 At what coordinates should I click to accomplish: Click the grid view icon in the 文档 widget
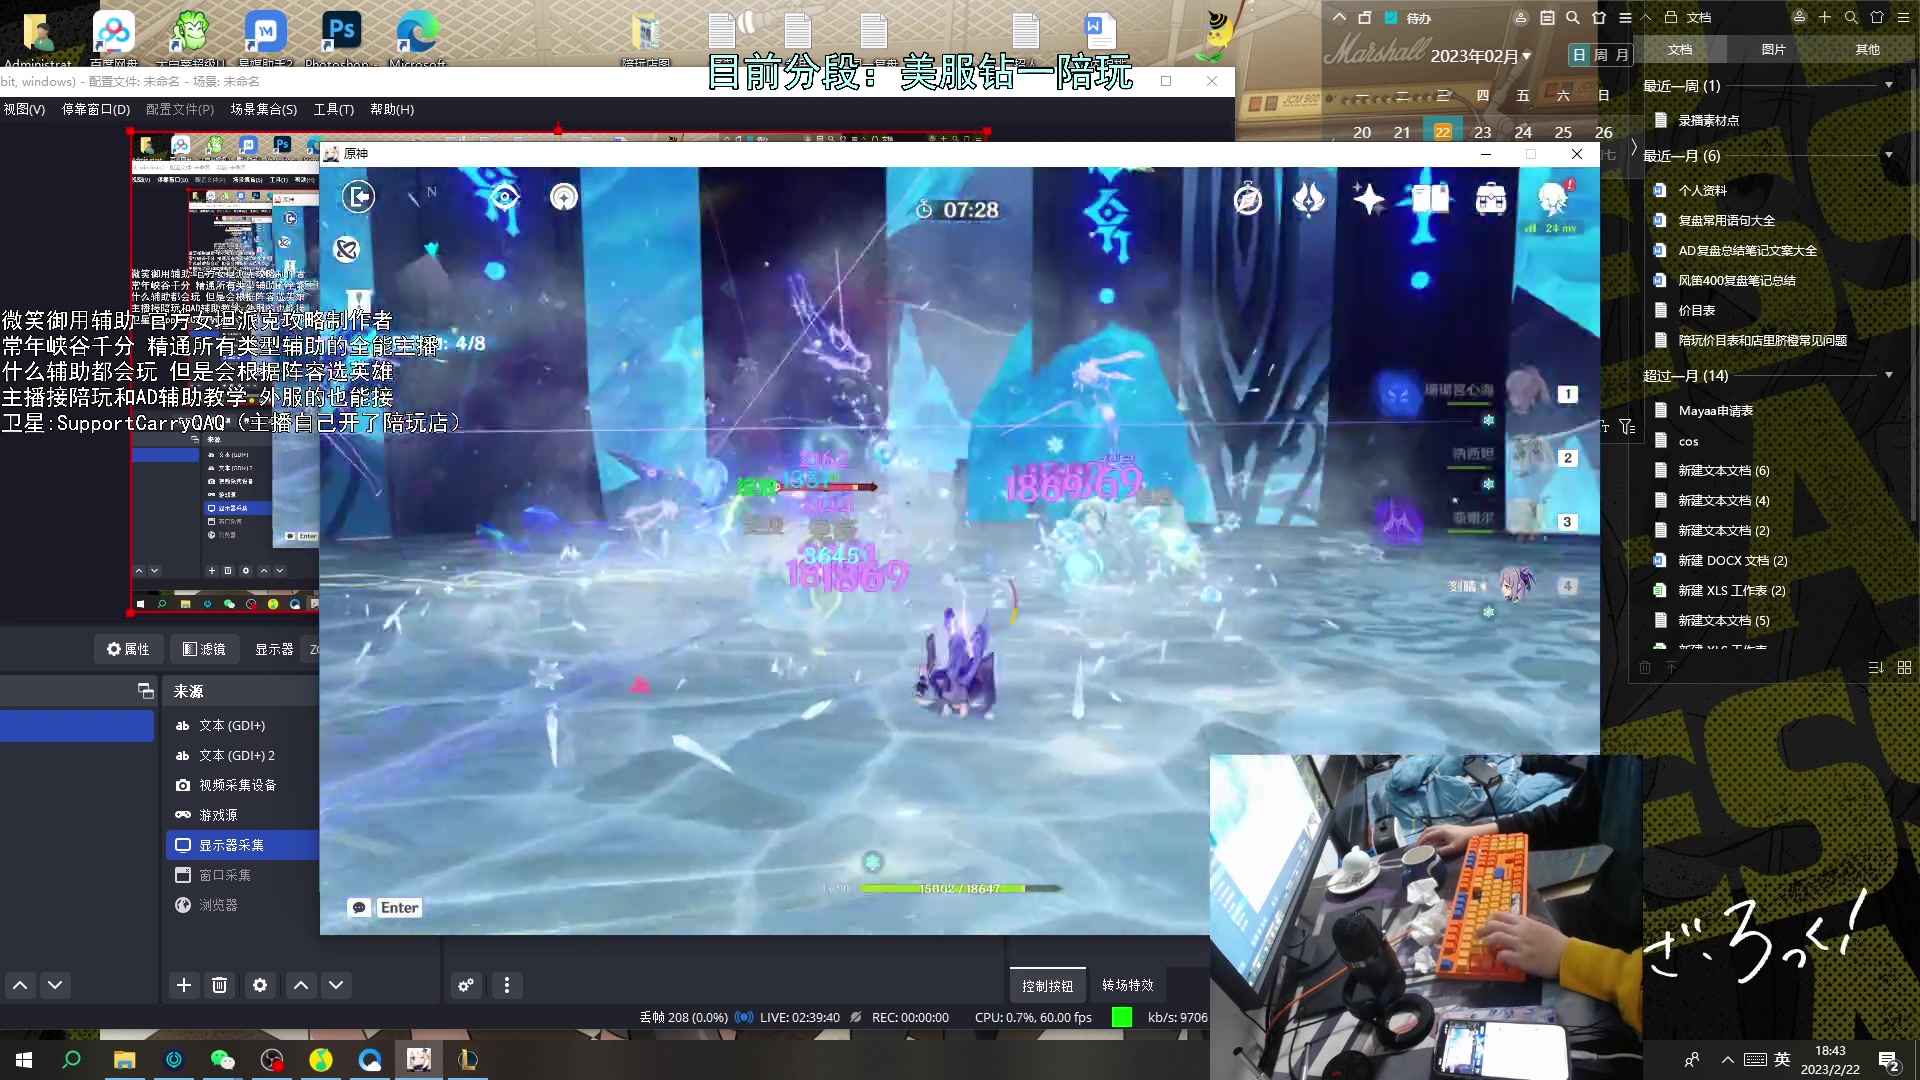tap(1904, 667)
